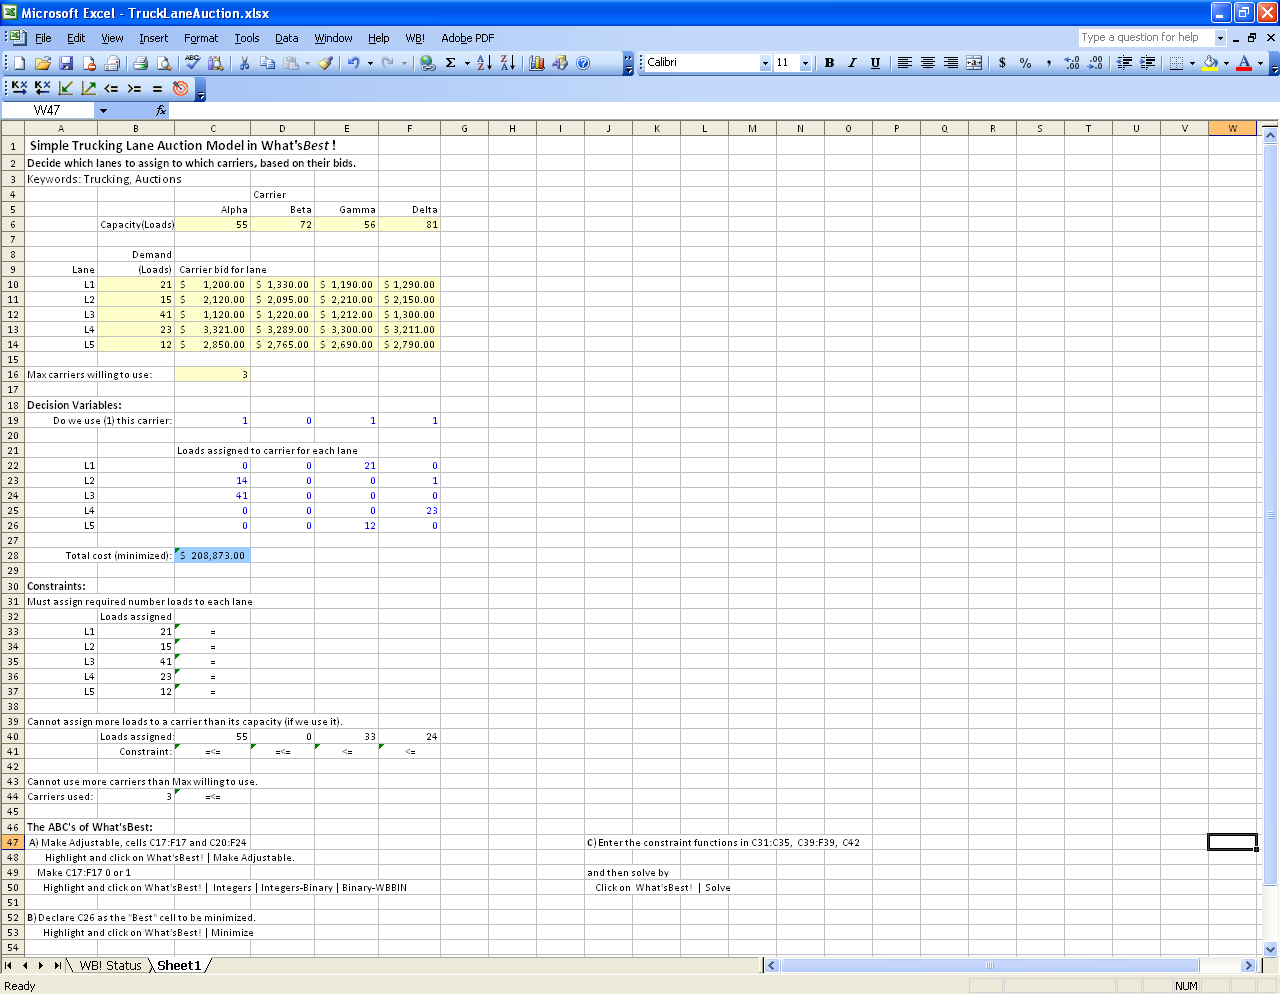Open the Format menu
Image resolution: width=1280 pixels, height=994 pixels.
click(201, 38)
